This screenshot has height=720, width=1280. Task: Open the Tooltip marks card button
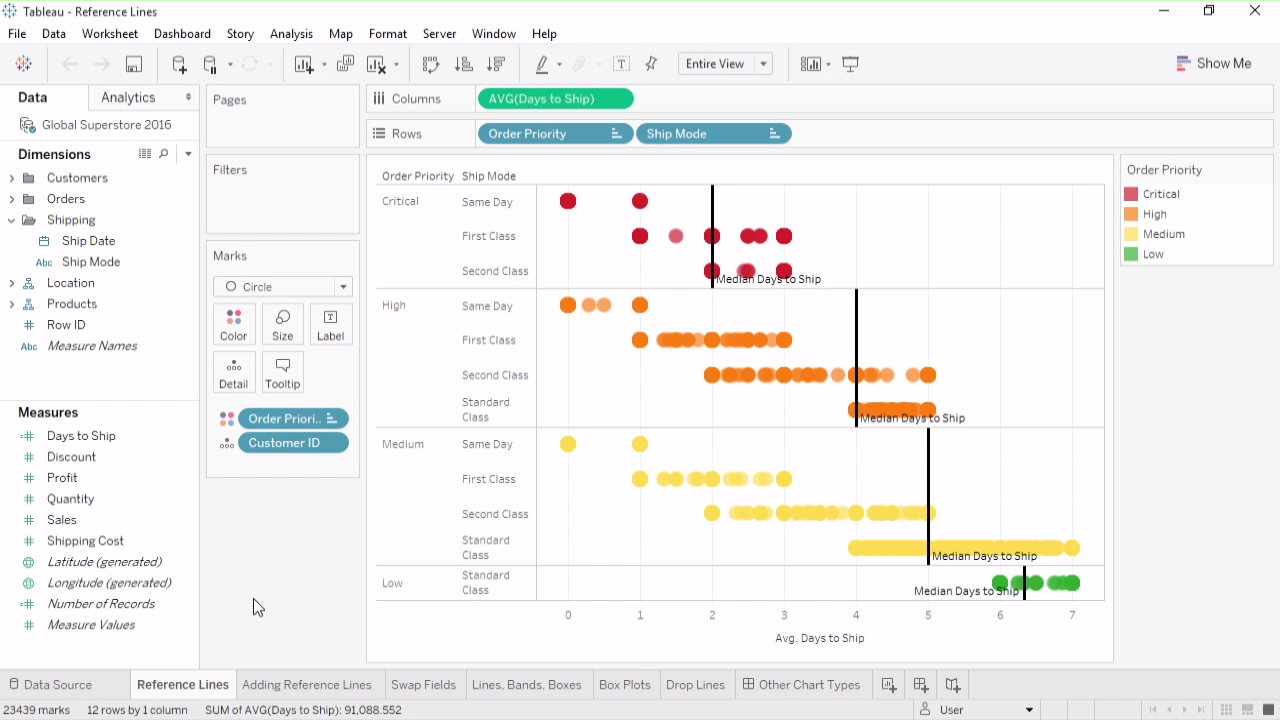tap(282, 373)
